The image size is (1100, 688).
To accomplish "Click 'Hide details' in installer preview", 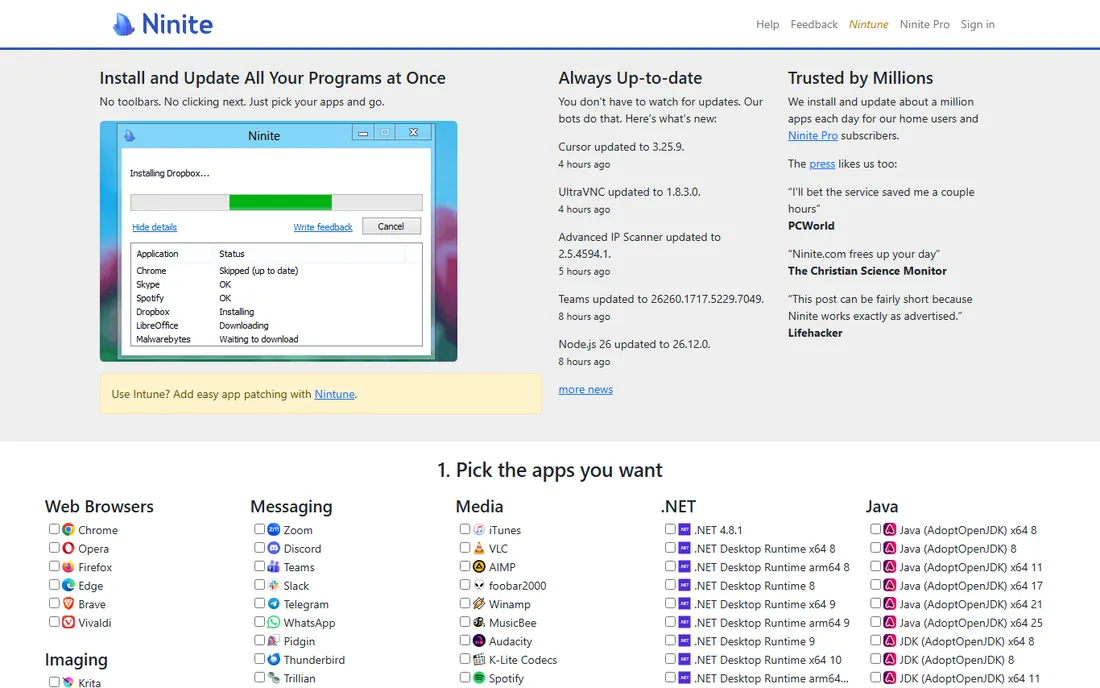I will pos(154,227).
